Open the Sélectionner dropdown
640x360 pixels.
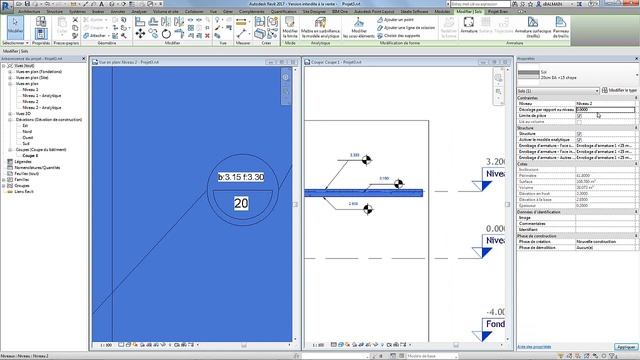tap(16, 43)
